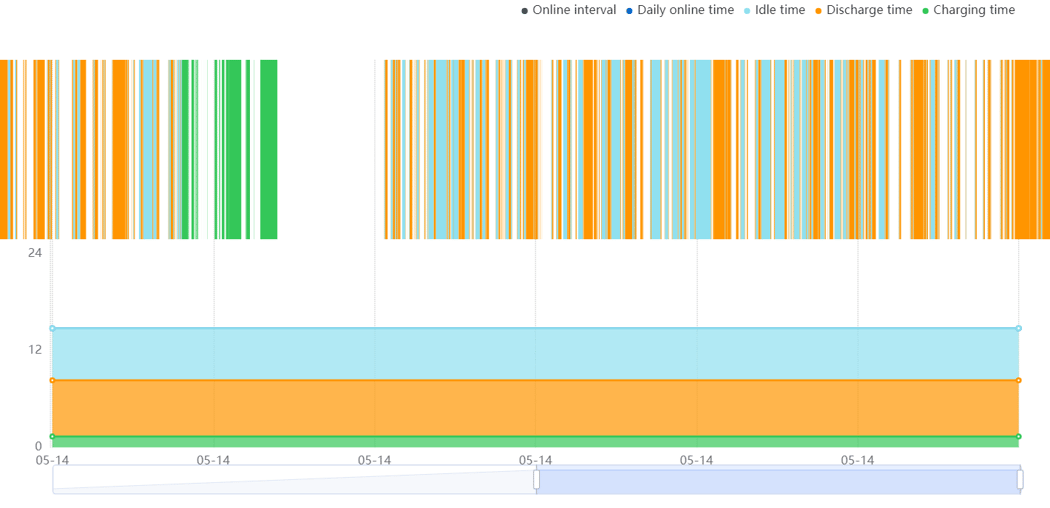Click the right zoom slider handle
Image resolution: width=1050 pixels, height=508 pixels.
click(1020, 479)
